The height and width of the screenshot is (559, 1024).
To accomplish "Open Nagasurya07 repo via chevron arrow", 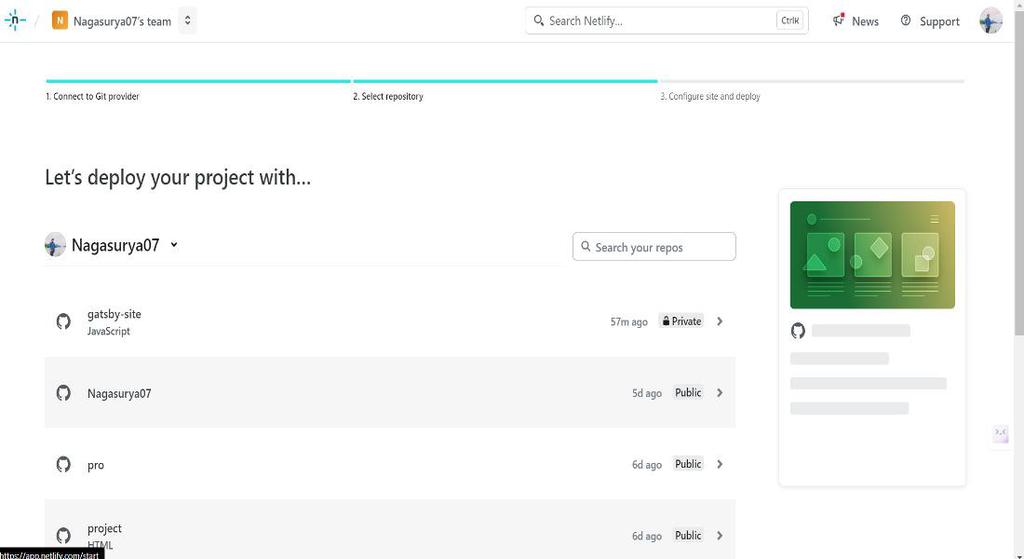I will (x=720, y=392).
